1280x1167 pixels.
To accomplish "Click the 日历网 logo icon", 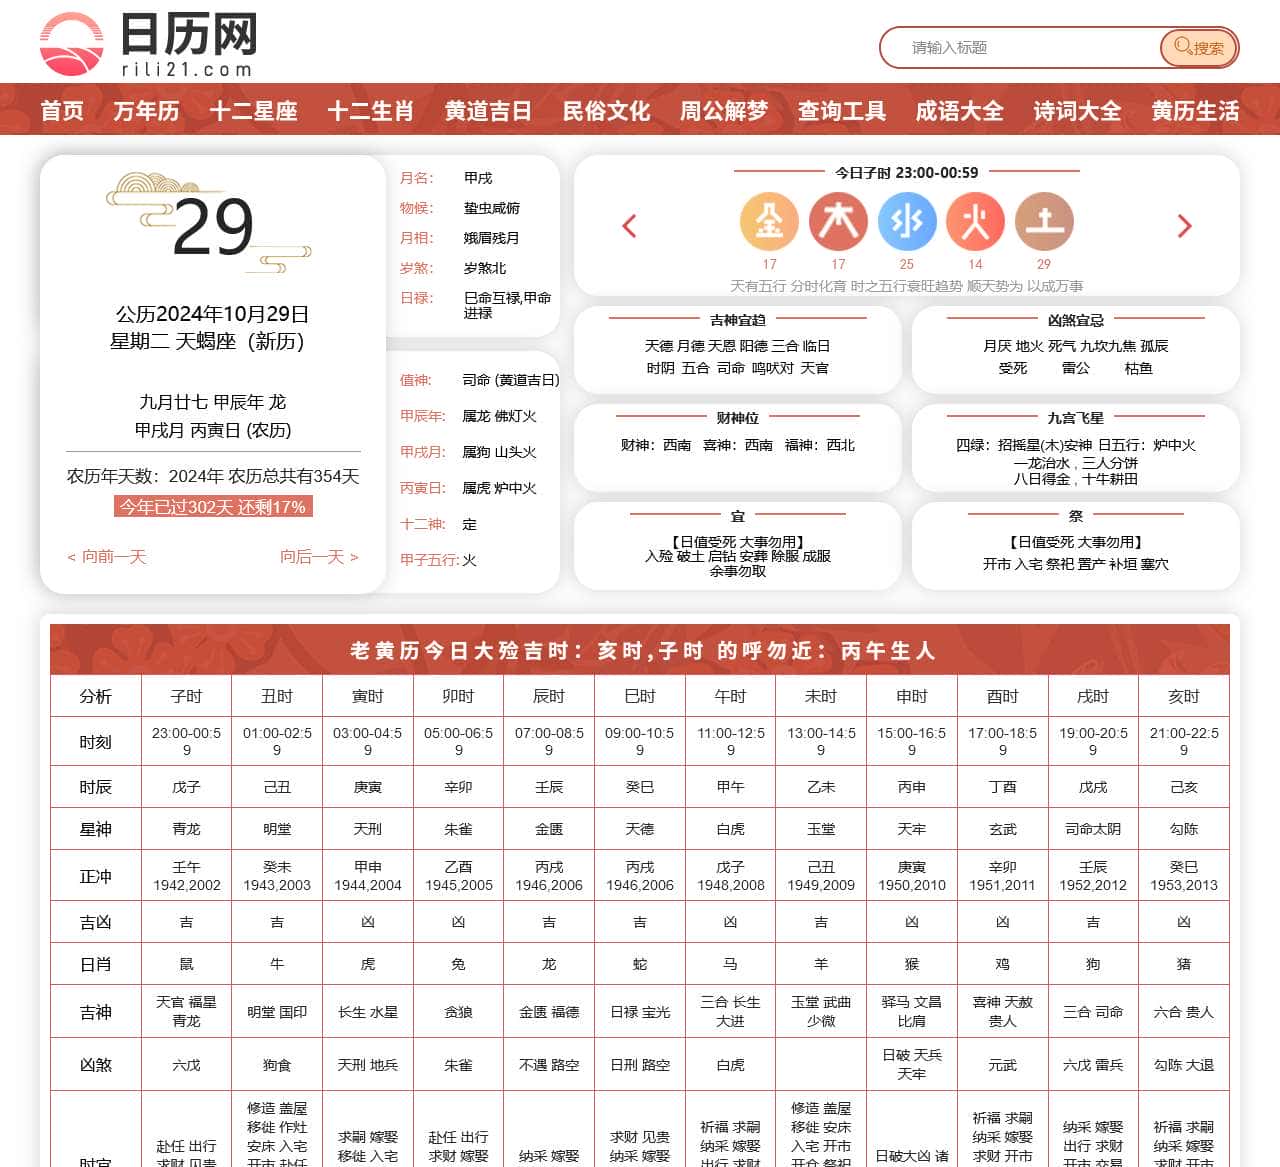I will 71,44.
